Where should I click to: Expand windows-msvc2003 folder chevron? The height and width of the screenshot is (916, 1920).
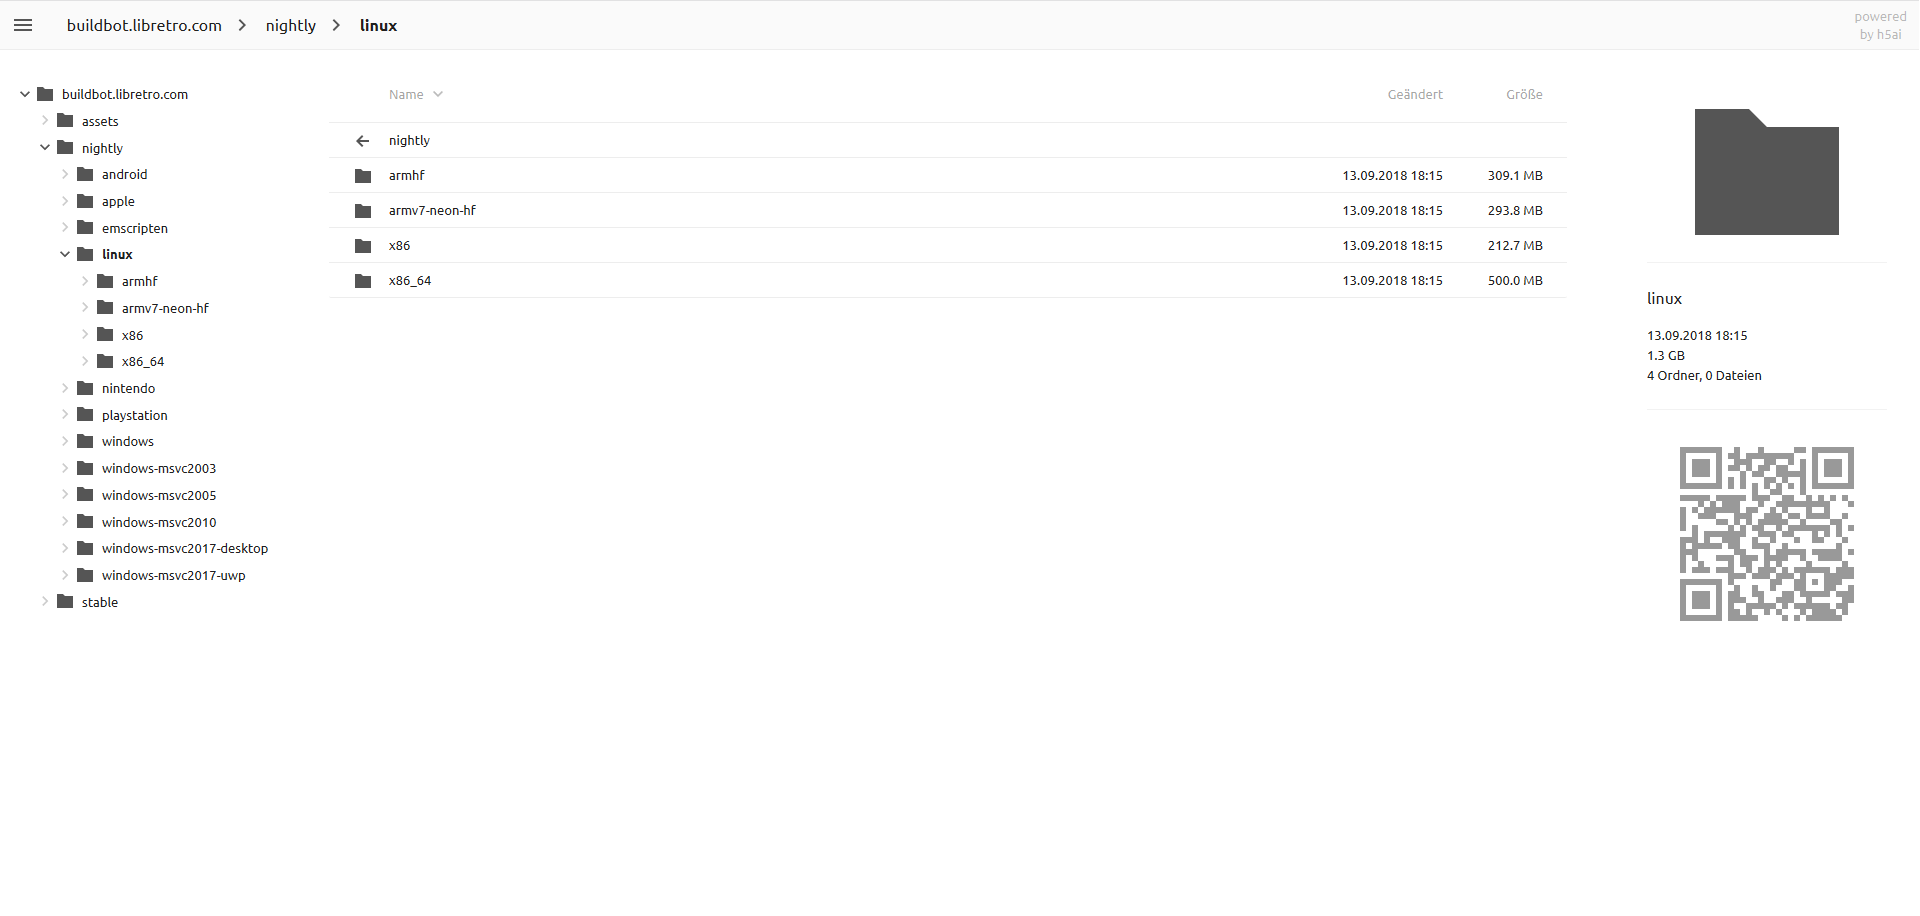(x=65, y=467)
